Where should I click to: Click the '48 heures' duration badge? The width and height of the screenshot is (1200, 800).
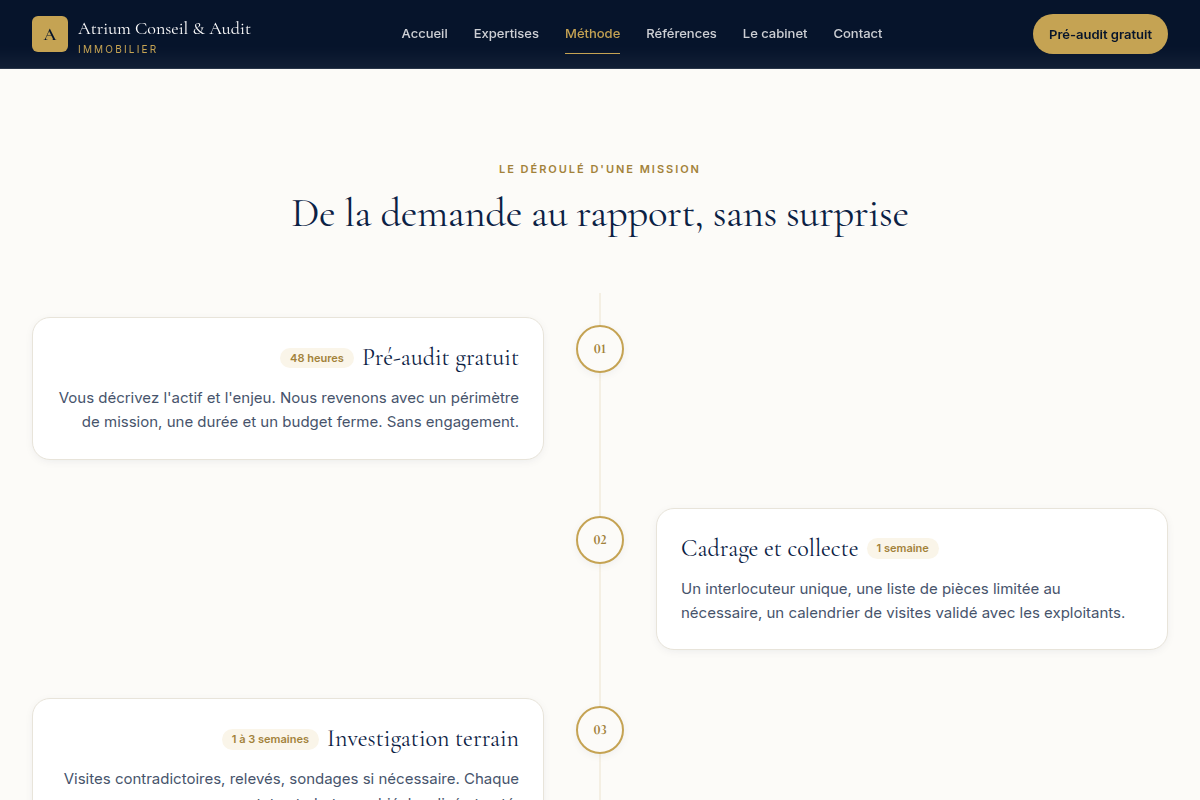click(317, 358)
